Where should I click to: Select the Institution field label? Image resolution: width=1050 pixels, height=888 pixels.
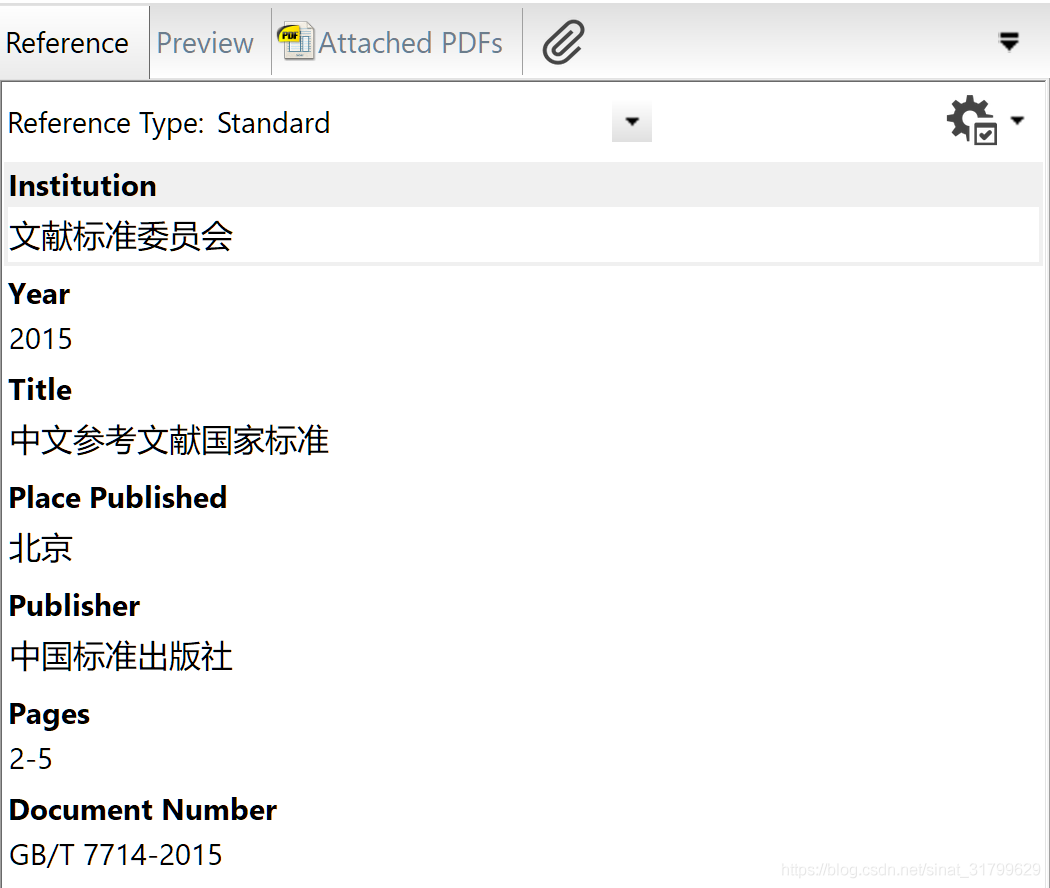click(83, 186)
